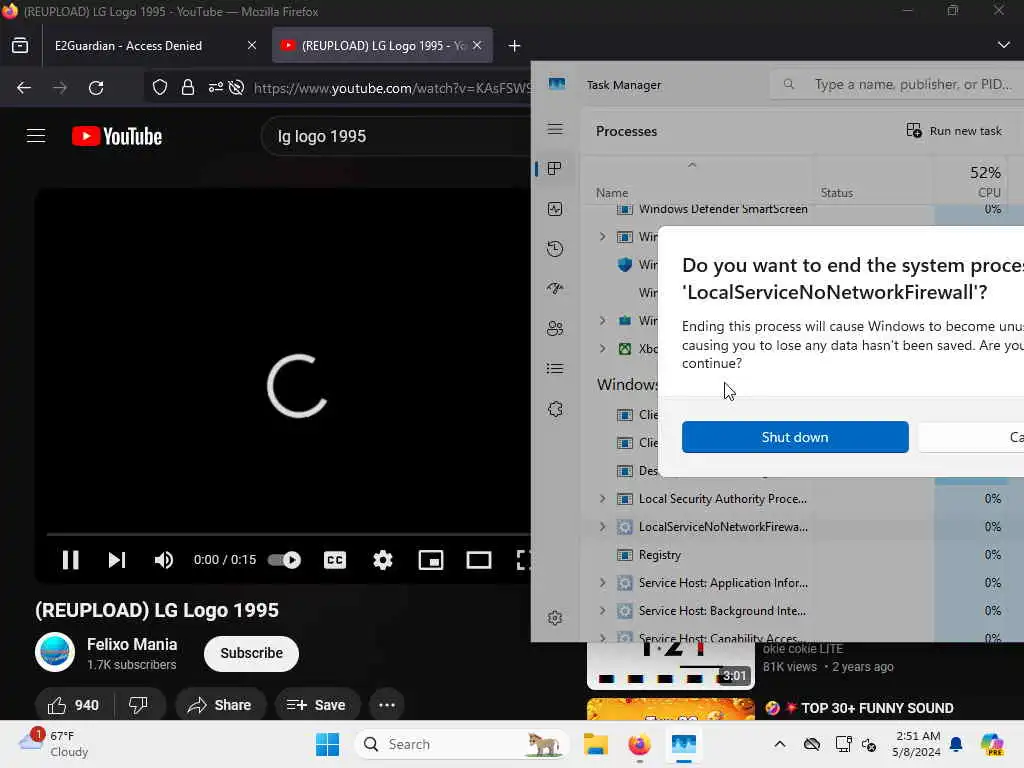Click the YouTube search box with 'lg logo 1995'
The width and height of the screenshot is (1024, 768).
[396, 136]
